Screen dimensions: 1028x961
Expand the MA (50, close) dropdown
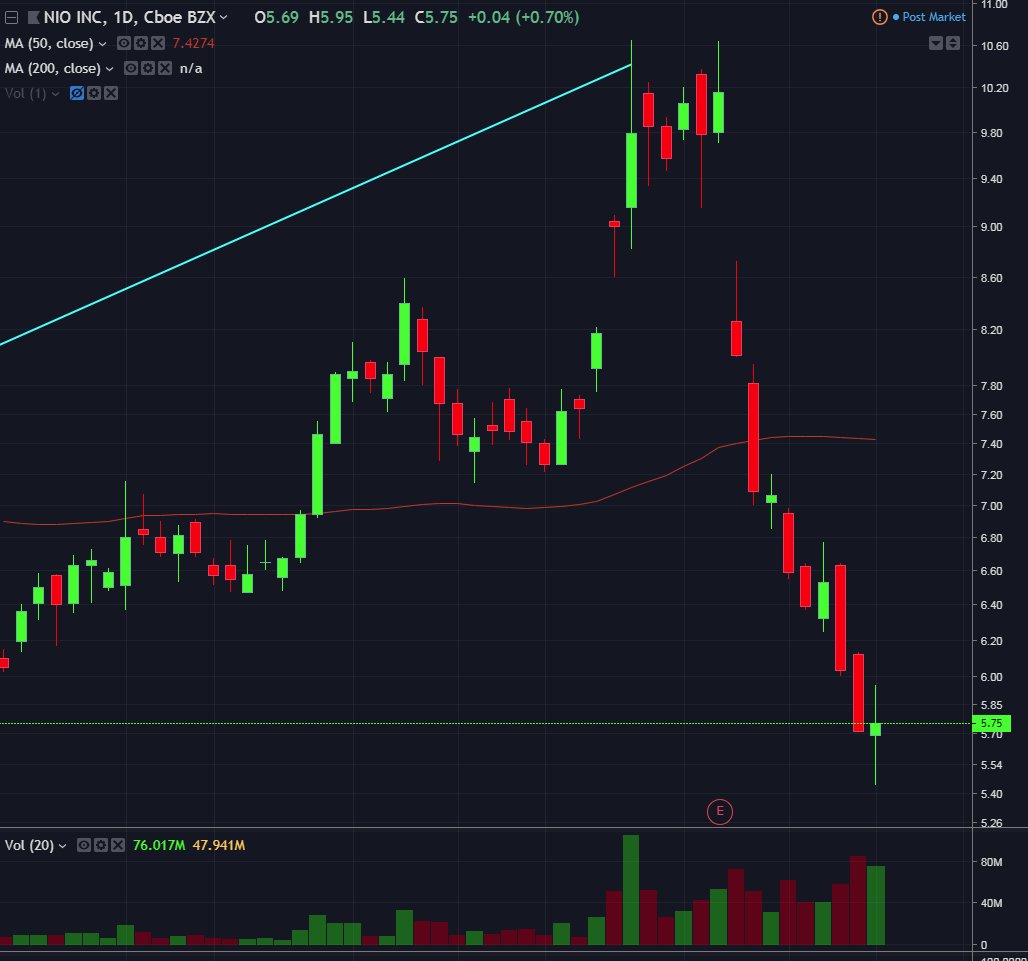coord(102,44)
